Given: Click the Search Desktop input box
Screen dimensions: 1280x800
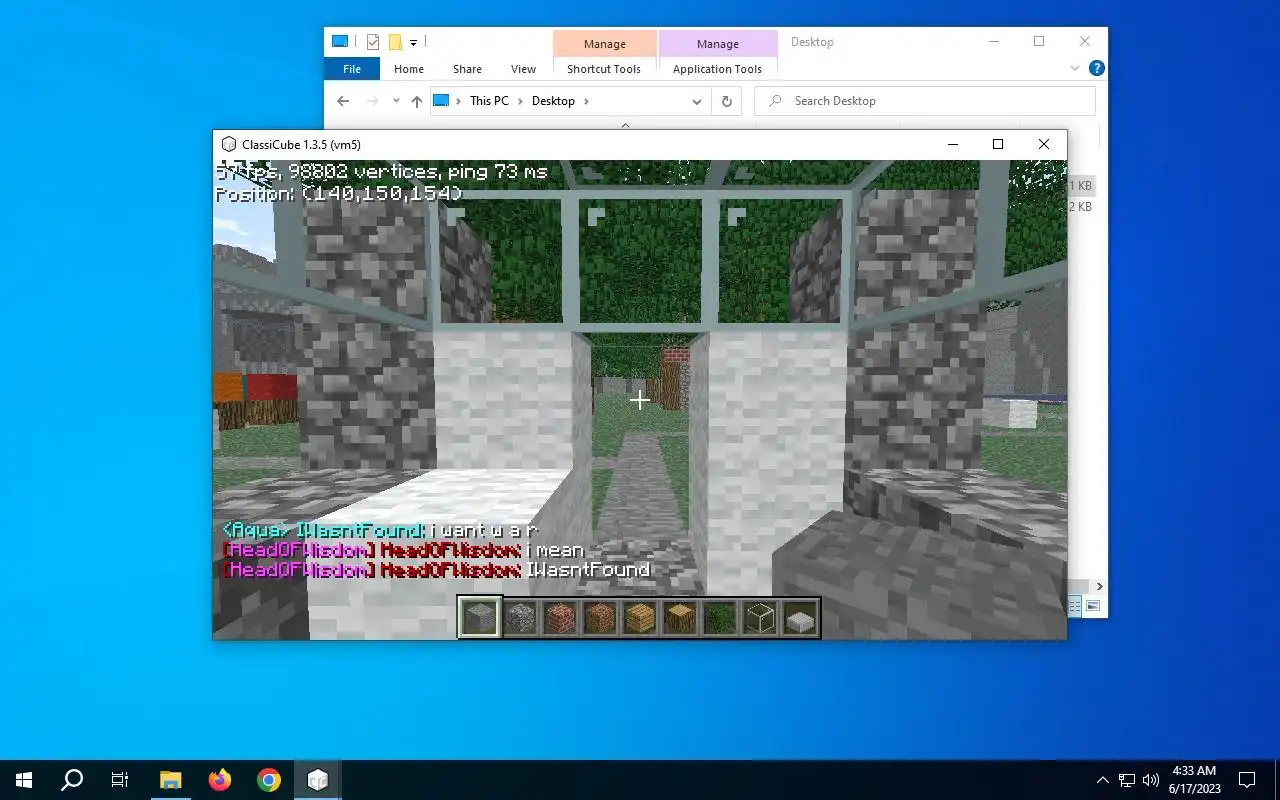Looking at the screenshot, I should click(925, 101).
